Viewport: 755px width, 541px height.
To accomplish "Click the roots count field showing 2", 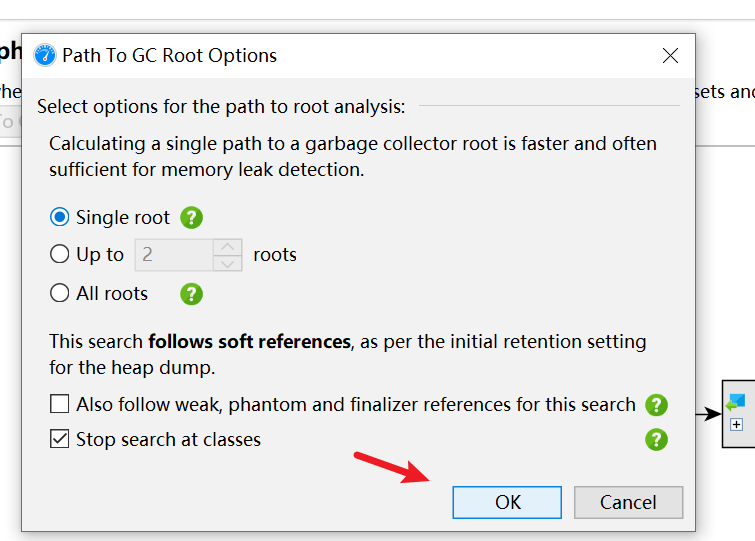I will tap(174, 255).
